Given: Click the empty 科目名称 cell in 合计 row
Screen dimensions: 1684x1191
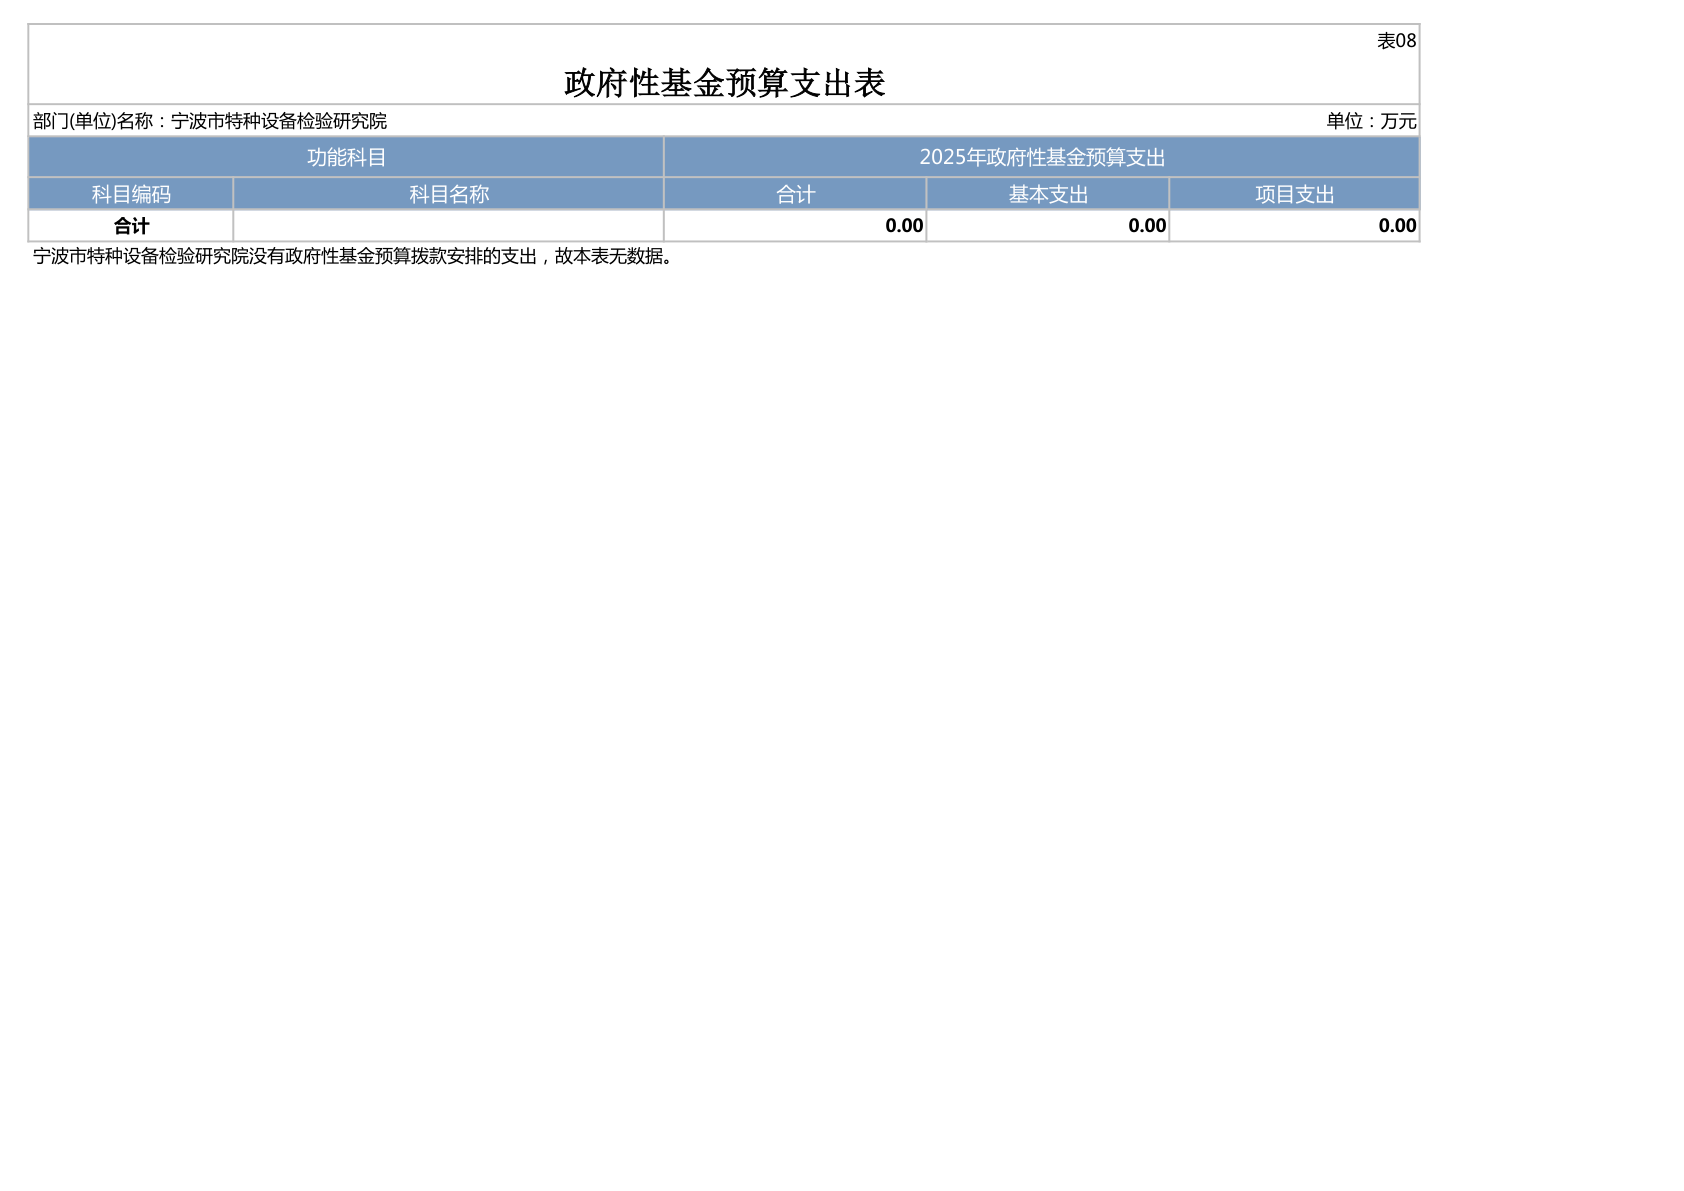Looking at the screenshot, I should tap(449, 226).
